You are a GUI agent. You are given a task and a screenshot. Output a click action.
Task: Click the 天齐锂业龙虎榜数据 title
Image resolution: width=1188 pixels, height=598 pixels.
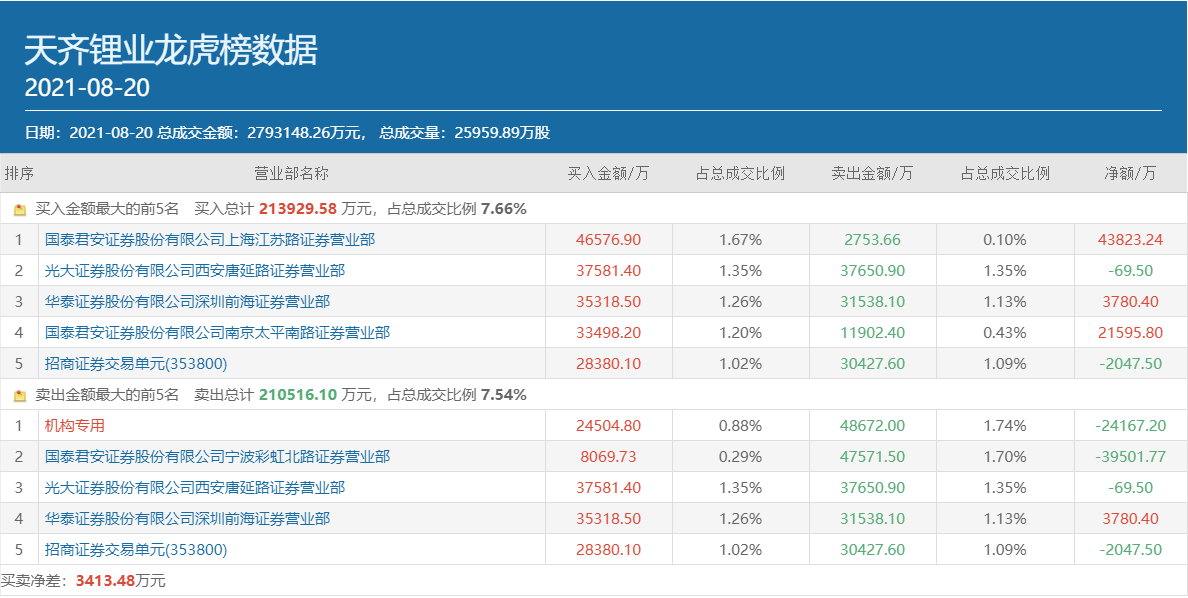point(171,50)
